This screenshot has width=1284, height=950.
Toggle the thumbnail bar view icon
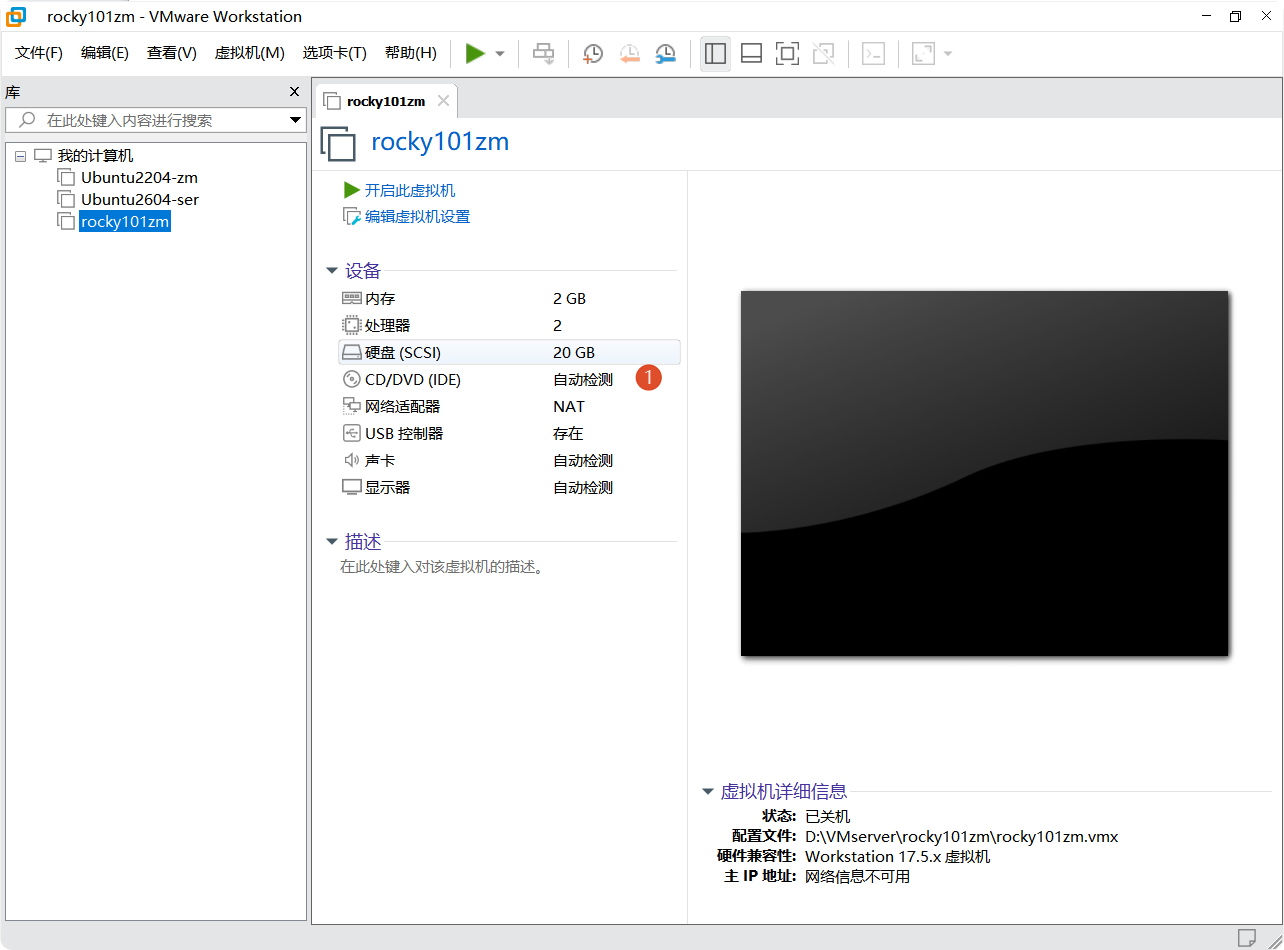[x=751, y=53]
